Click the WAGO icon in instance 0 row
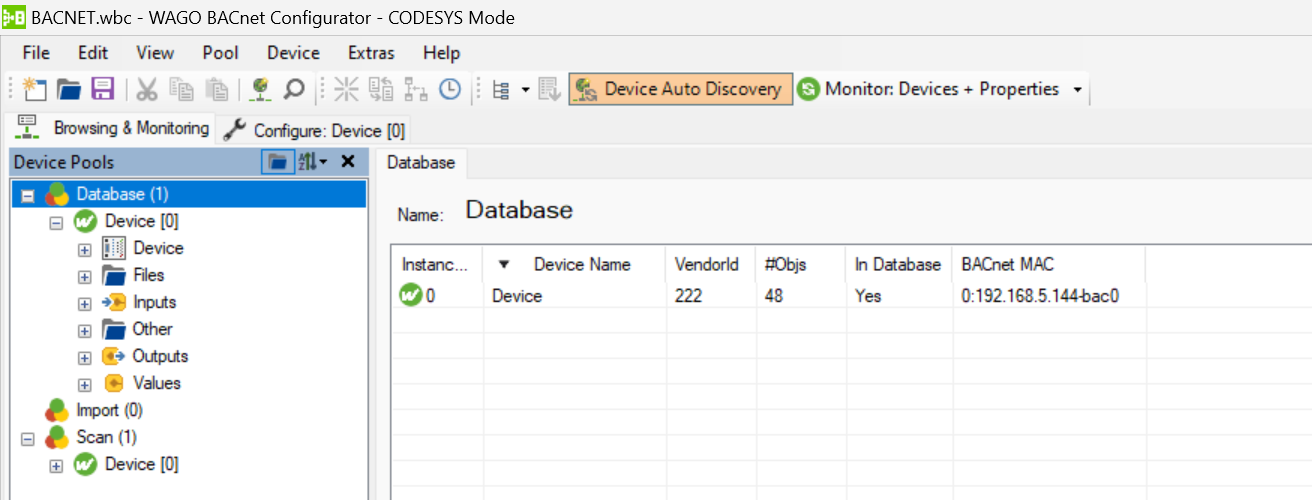This screenshot has height=500, width=1312. 410,295
